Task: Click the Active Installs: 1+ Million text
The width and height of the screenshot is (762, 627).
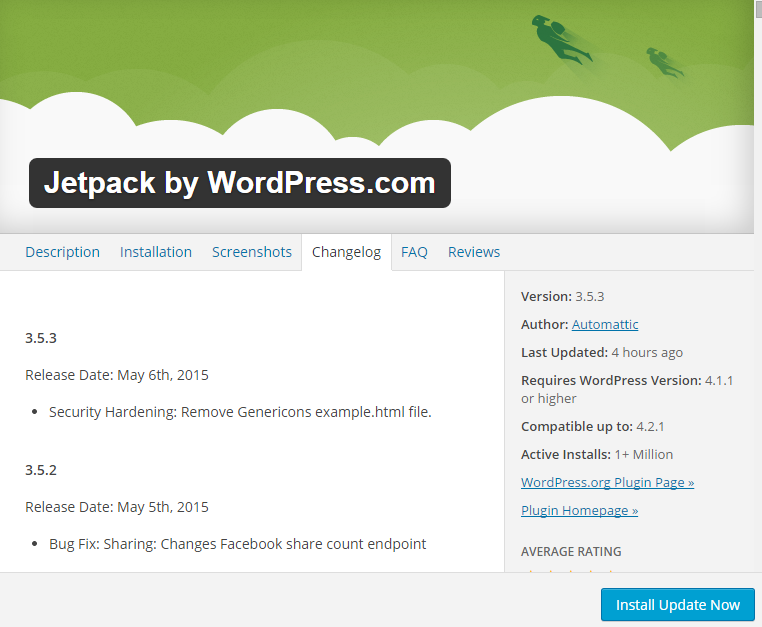Action: click(597, 454)
